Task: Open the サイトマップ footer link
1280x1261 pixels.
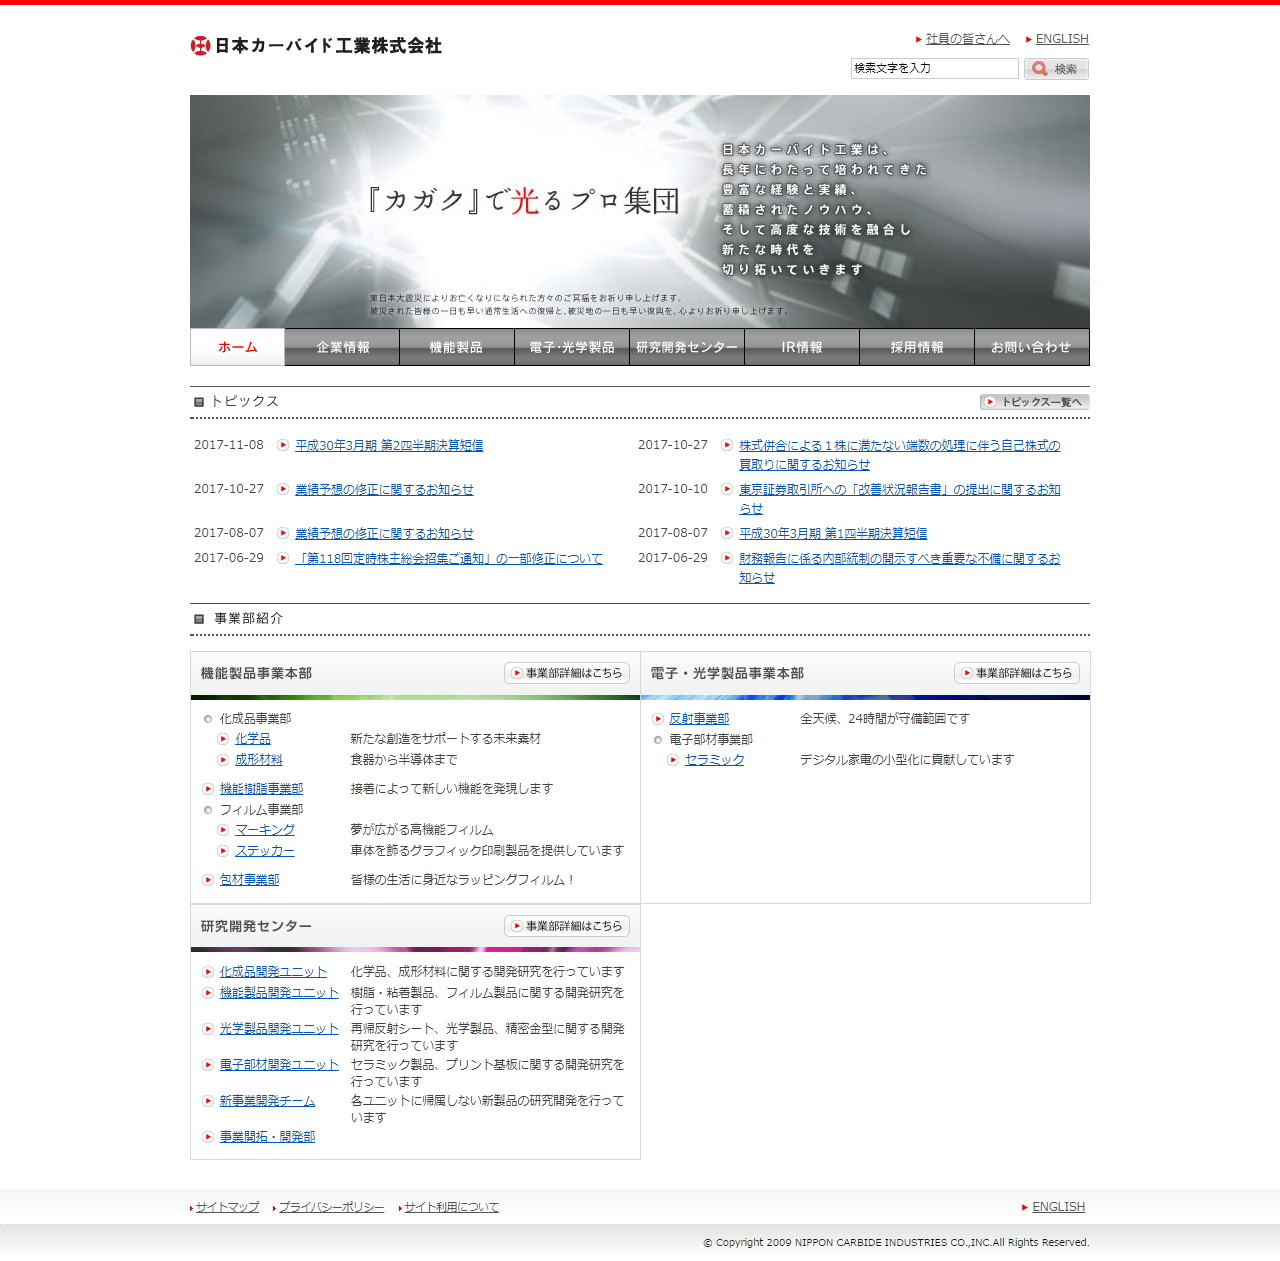Action: click(227, 1207)
